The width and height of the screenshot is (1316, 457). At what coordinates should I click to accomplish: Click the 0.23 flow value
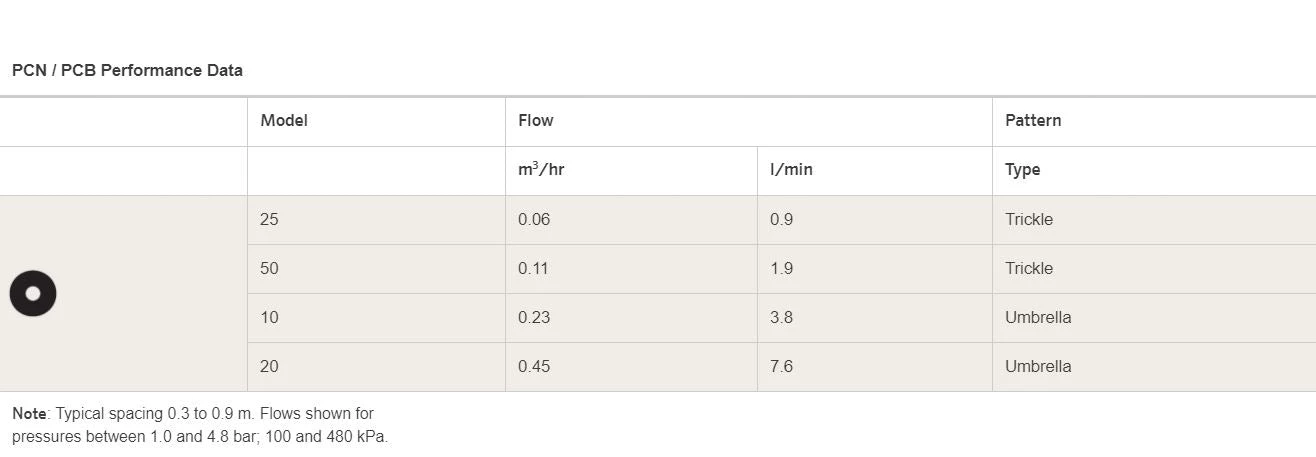(x=534, y=318)
